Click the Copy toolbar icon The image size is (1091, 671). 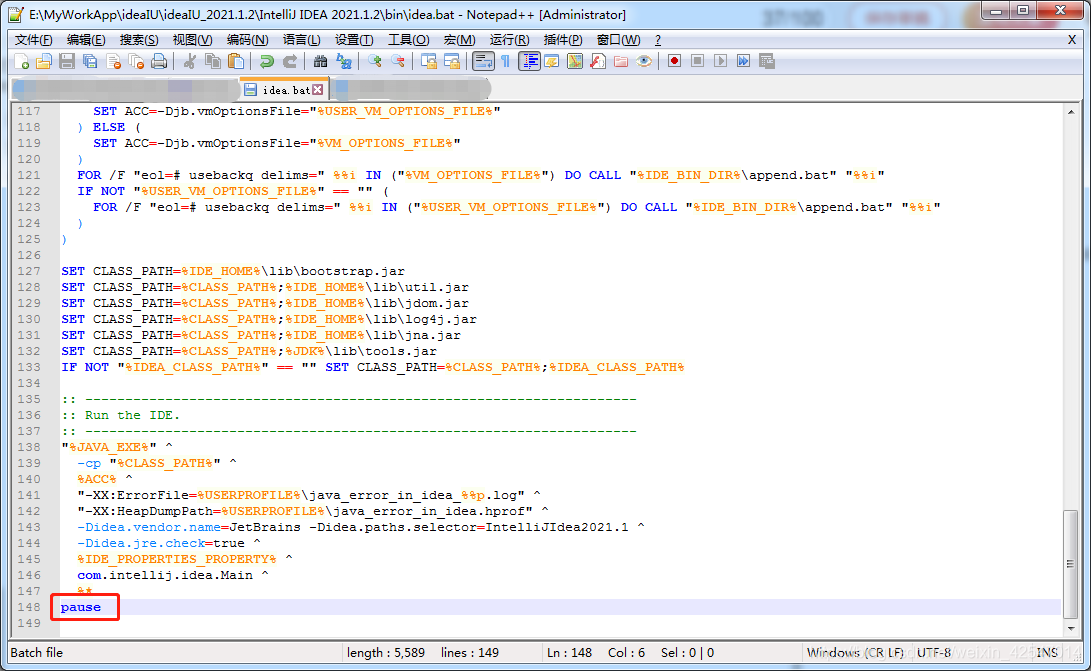tap(213, 62)
